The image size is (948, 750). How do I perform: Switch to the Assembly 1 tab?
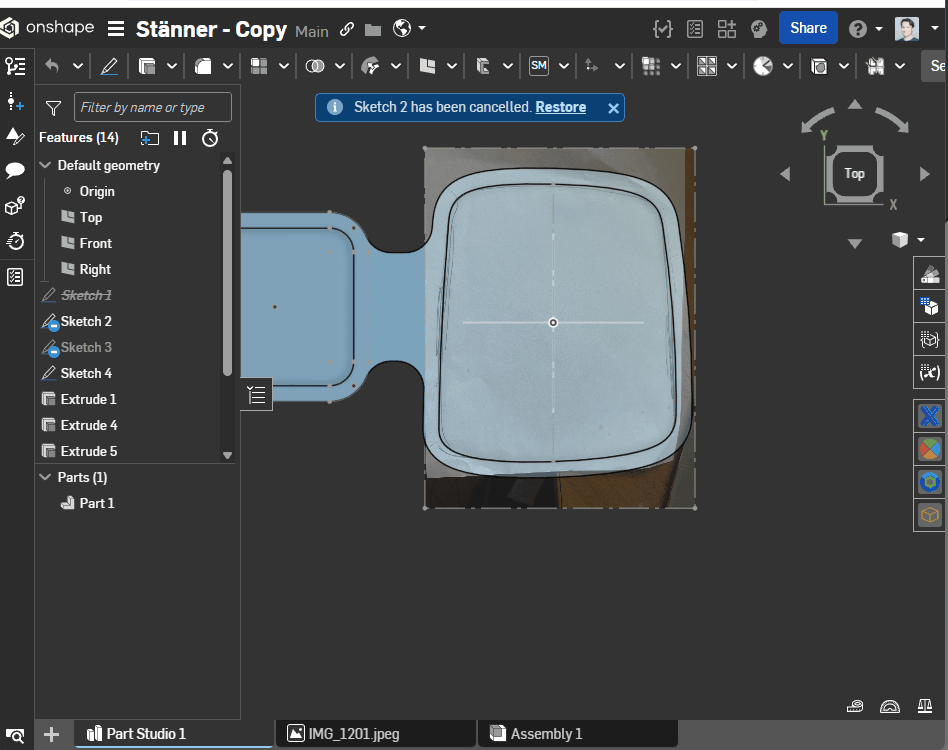pos(545,734)
